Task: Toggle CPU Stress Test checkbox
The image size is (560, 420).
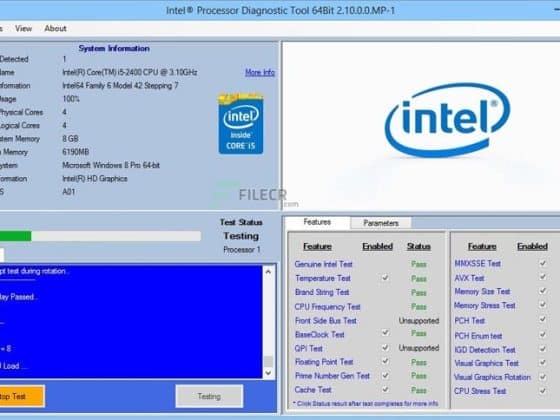Action: click(543, 391)
